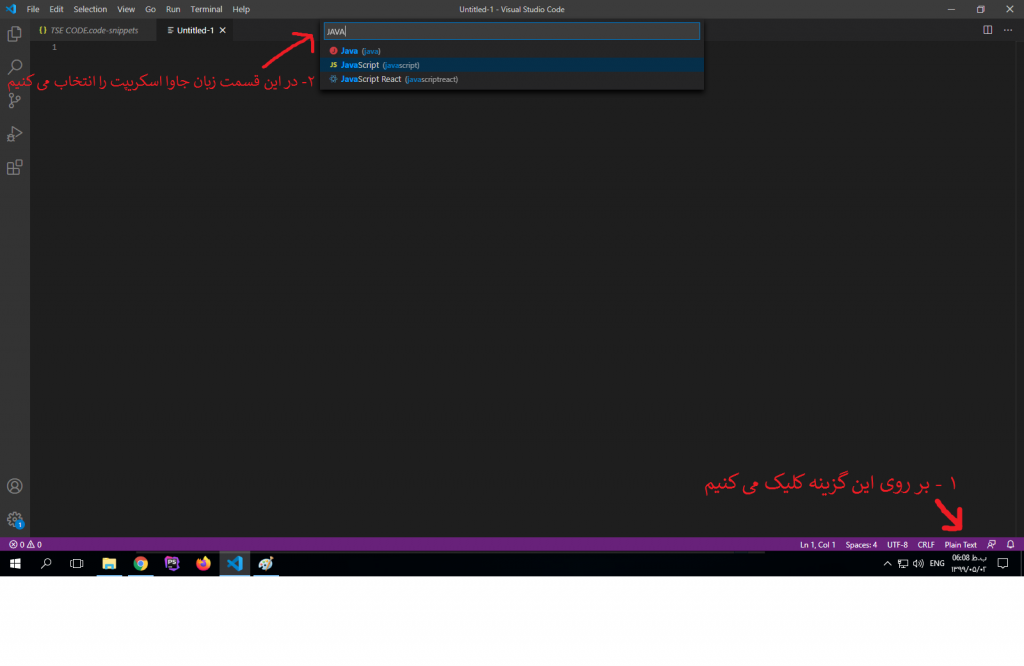The image size is (1024, 666).
Task: Open the File menu
Action: [33, 9]
